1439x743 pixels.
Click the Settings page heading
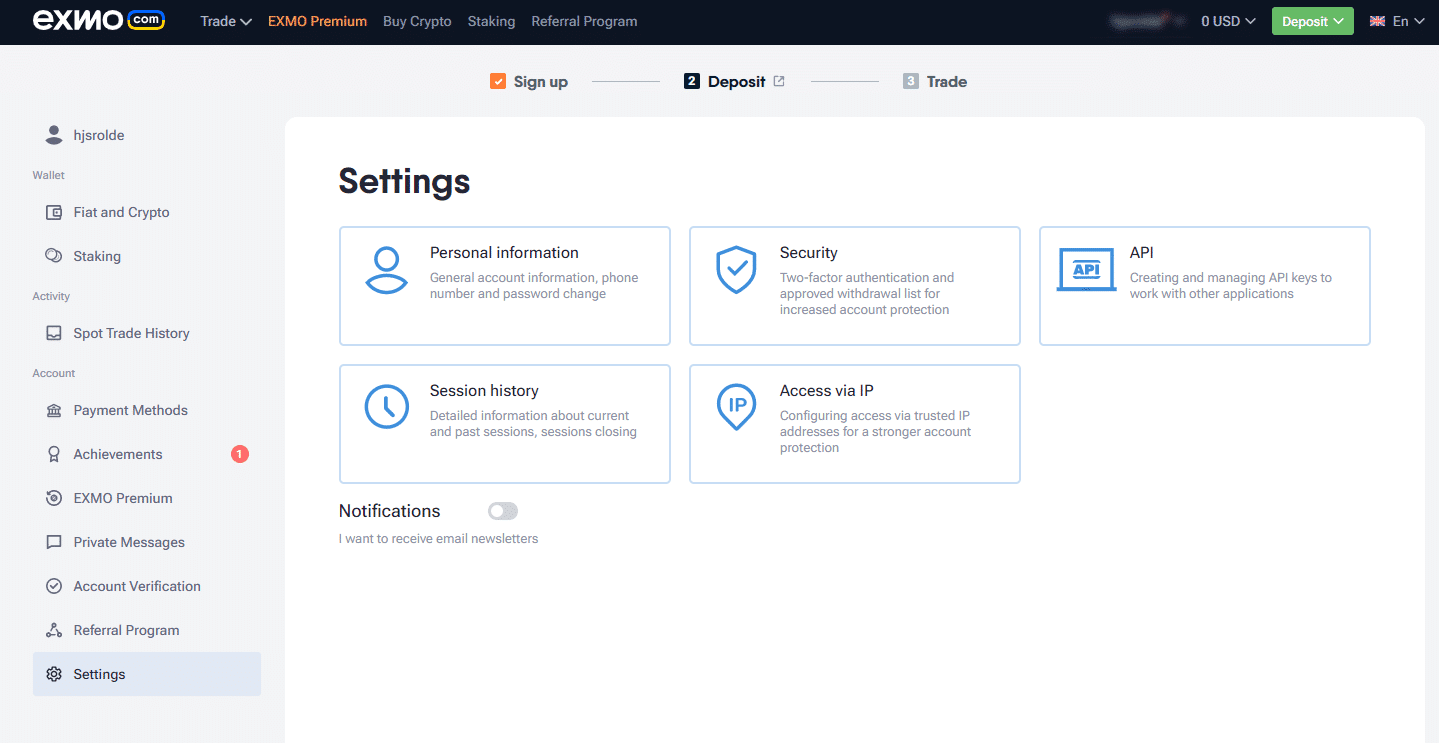(x=404, y=181)
